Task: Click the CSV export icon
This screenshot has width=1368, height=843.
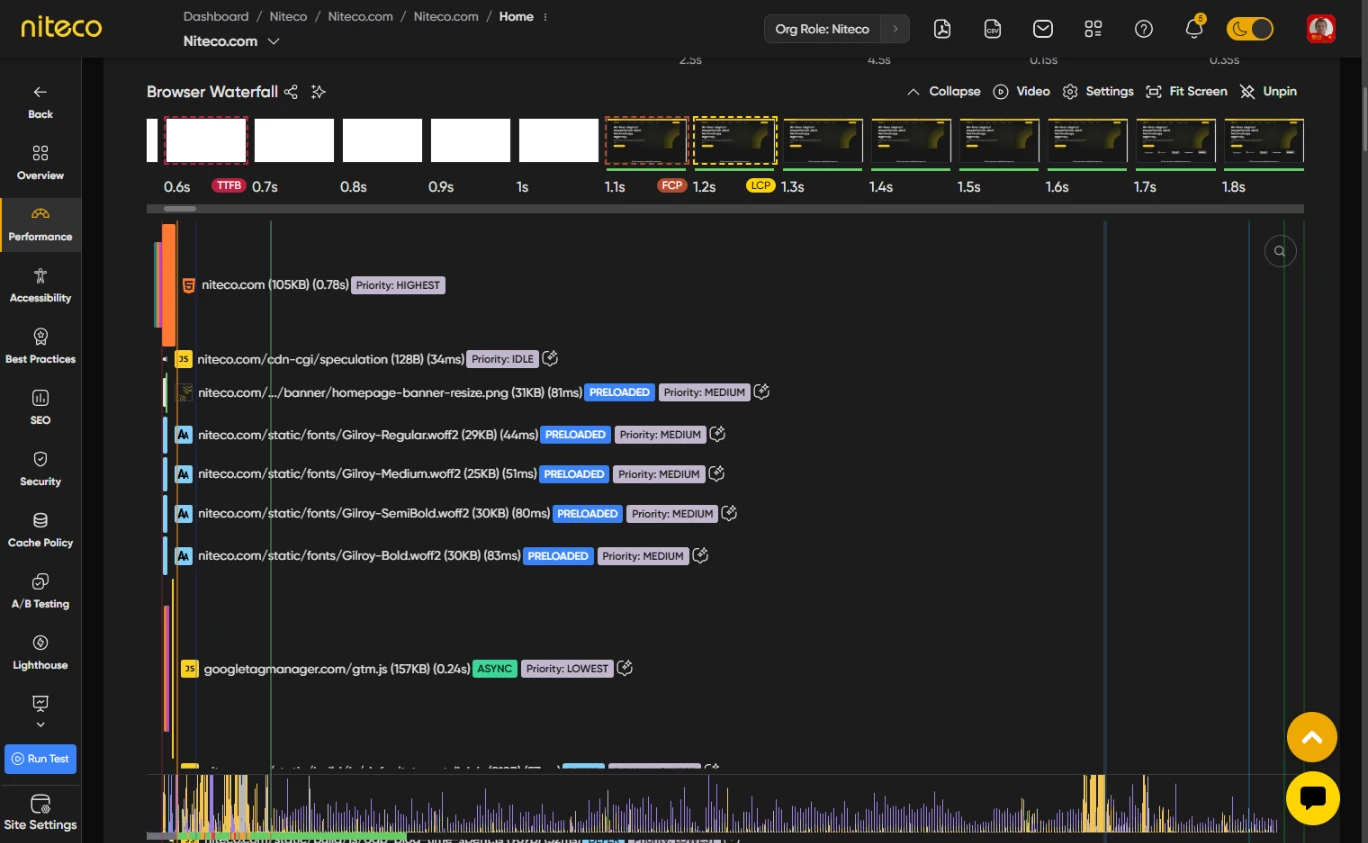Action: click(x=992, y=29)
